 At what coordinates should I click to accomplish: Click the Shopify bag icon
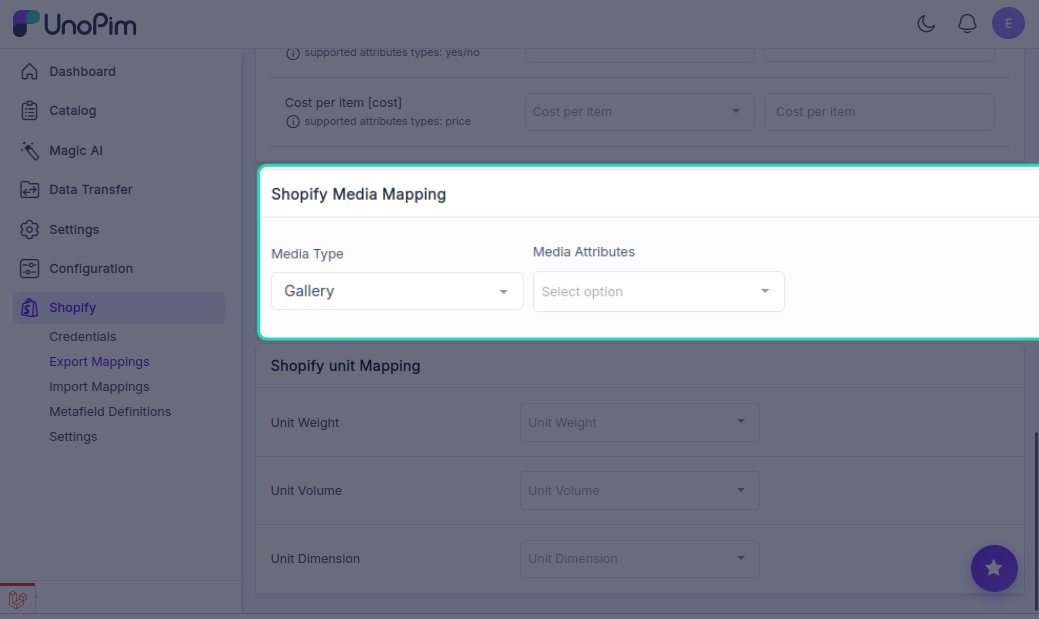29,308
